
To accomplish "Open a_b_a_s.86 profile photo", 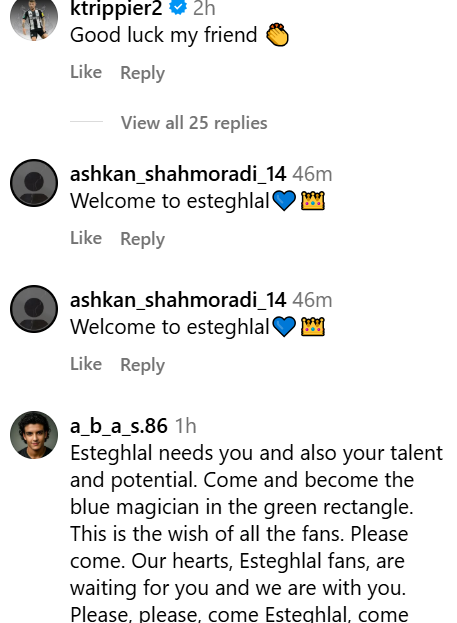I will point(34,435).
